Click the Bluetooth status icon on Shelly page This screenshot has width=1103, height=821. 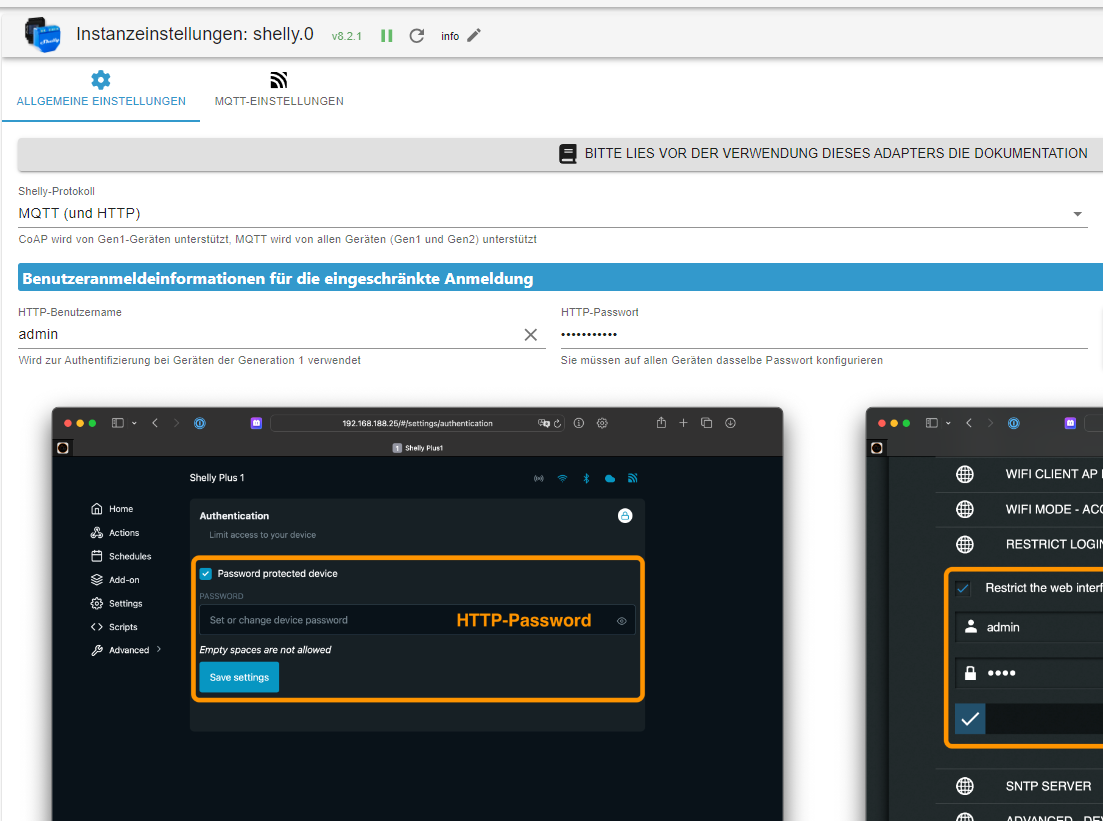pos(586,478)
